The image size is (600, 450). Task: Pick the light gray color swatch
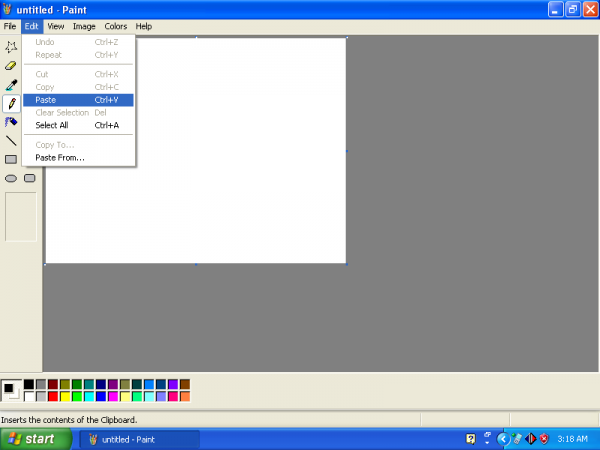(41, 396)
